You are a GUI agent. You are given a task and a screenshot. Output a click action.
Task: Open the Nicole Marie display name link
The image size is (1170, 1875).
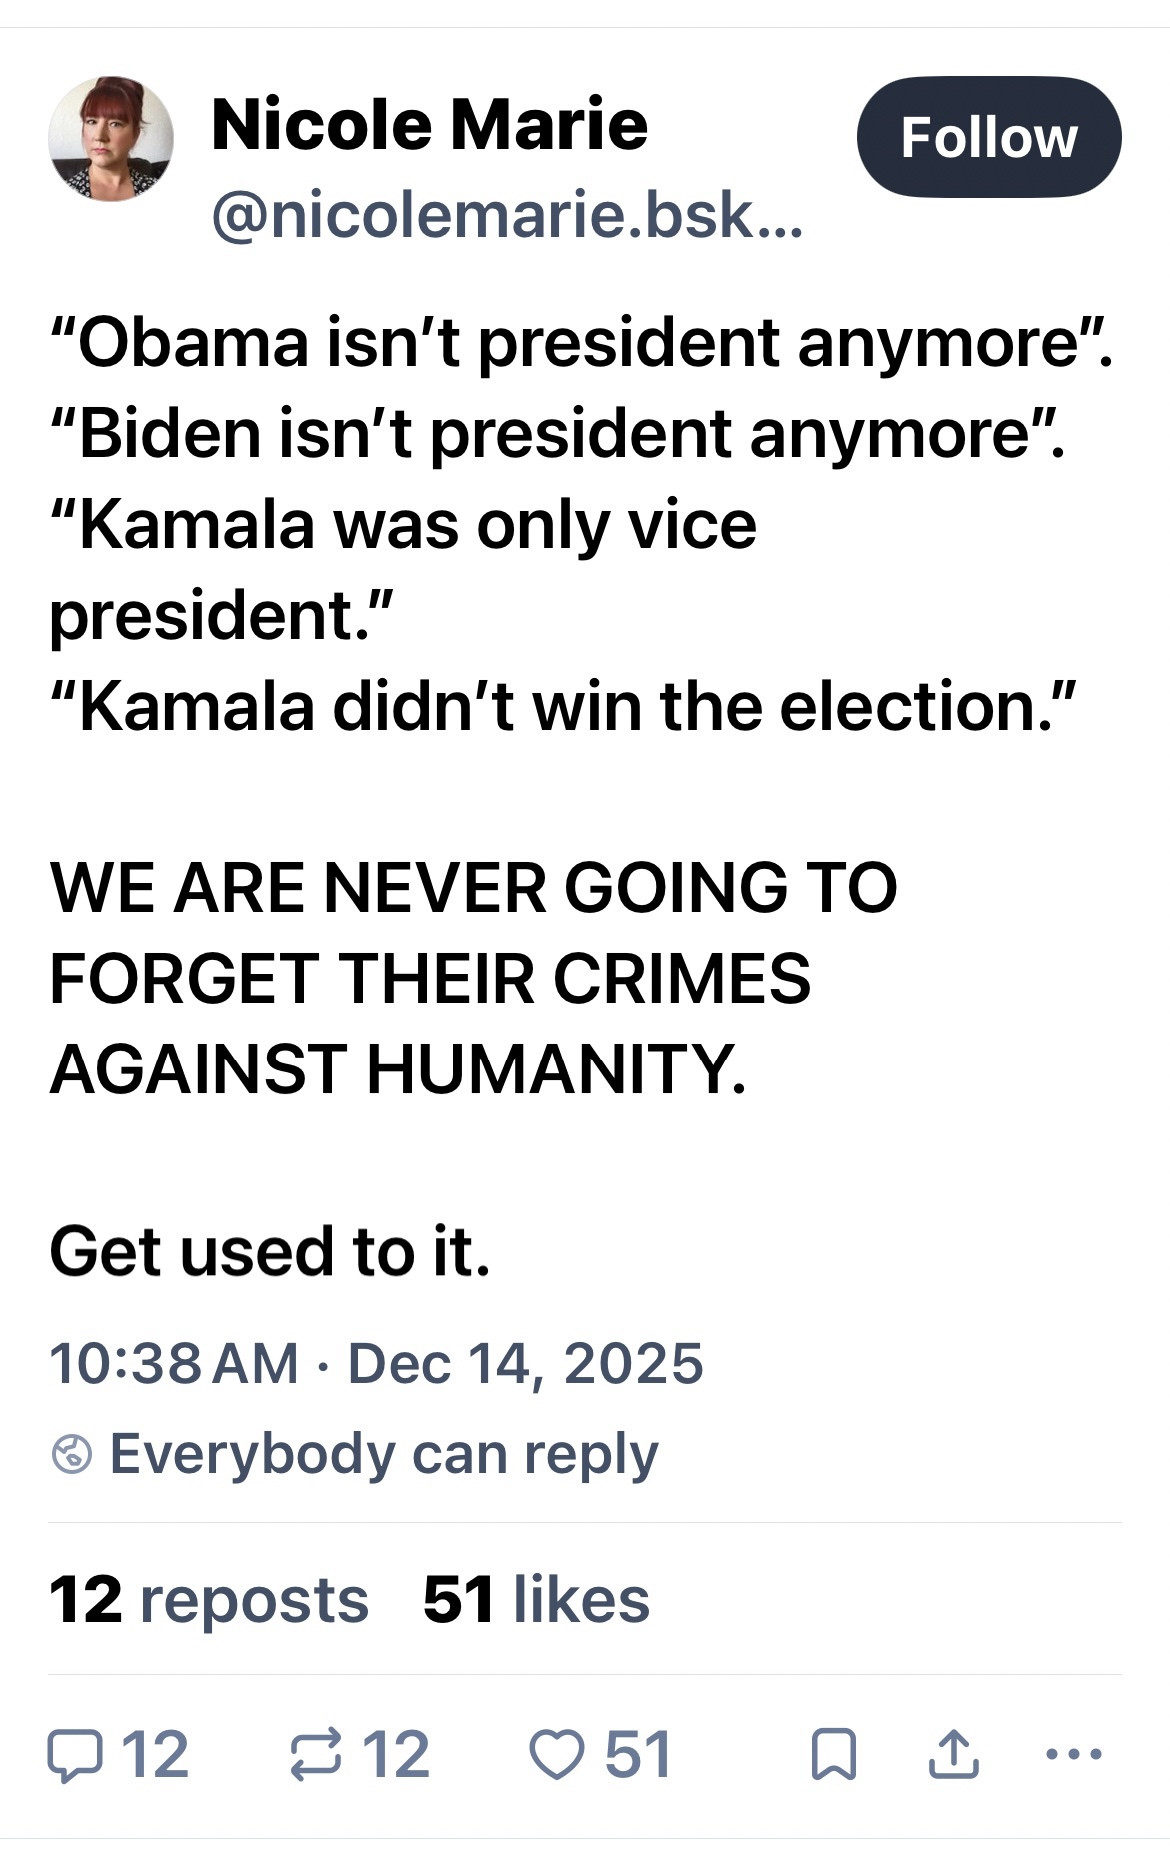tap(430, 125)
